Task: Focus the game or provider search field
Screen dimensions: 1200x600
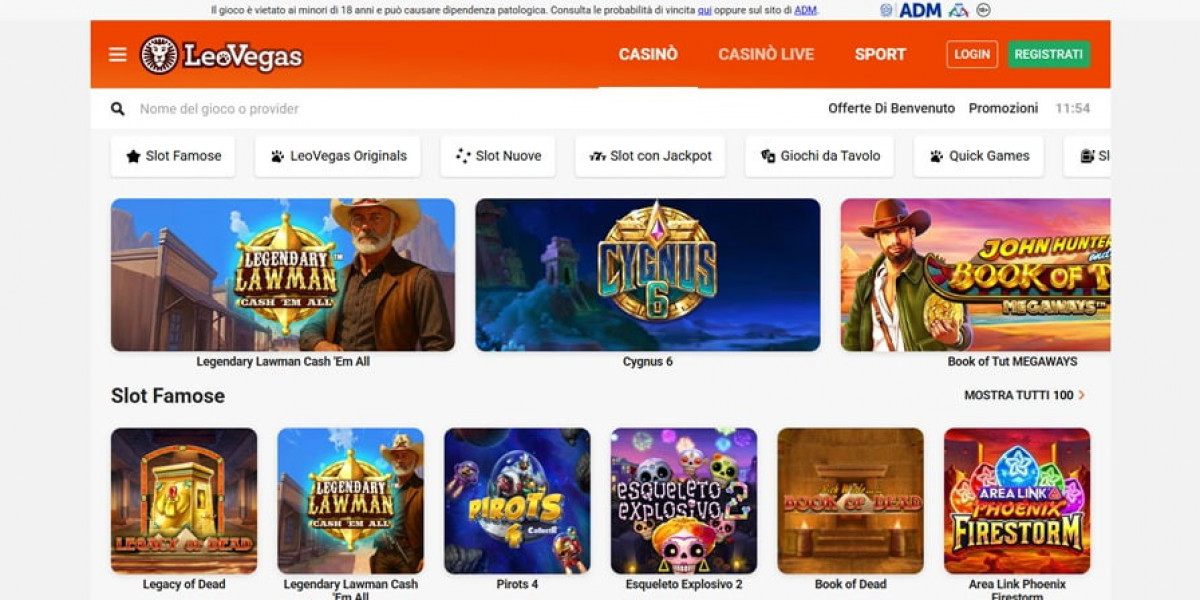Action: pyautogui.click(x=460, y=109)
